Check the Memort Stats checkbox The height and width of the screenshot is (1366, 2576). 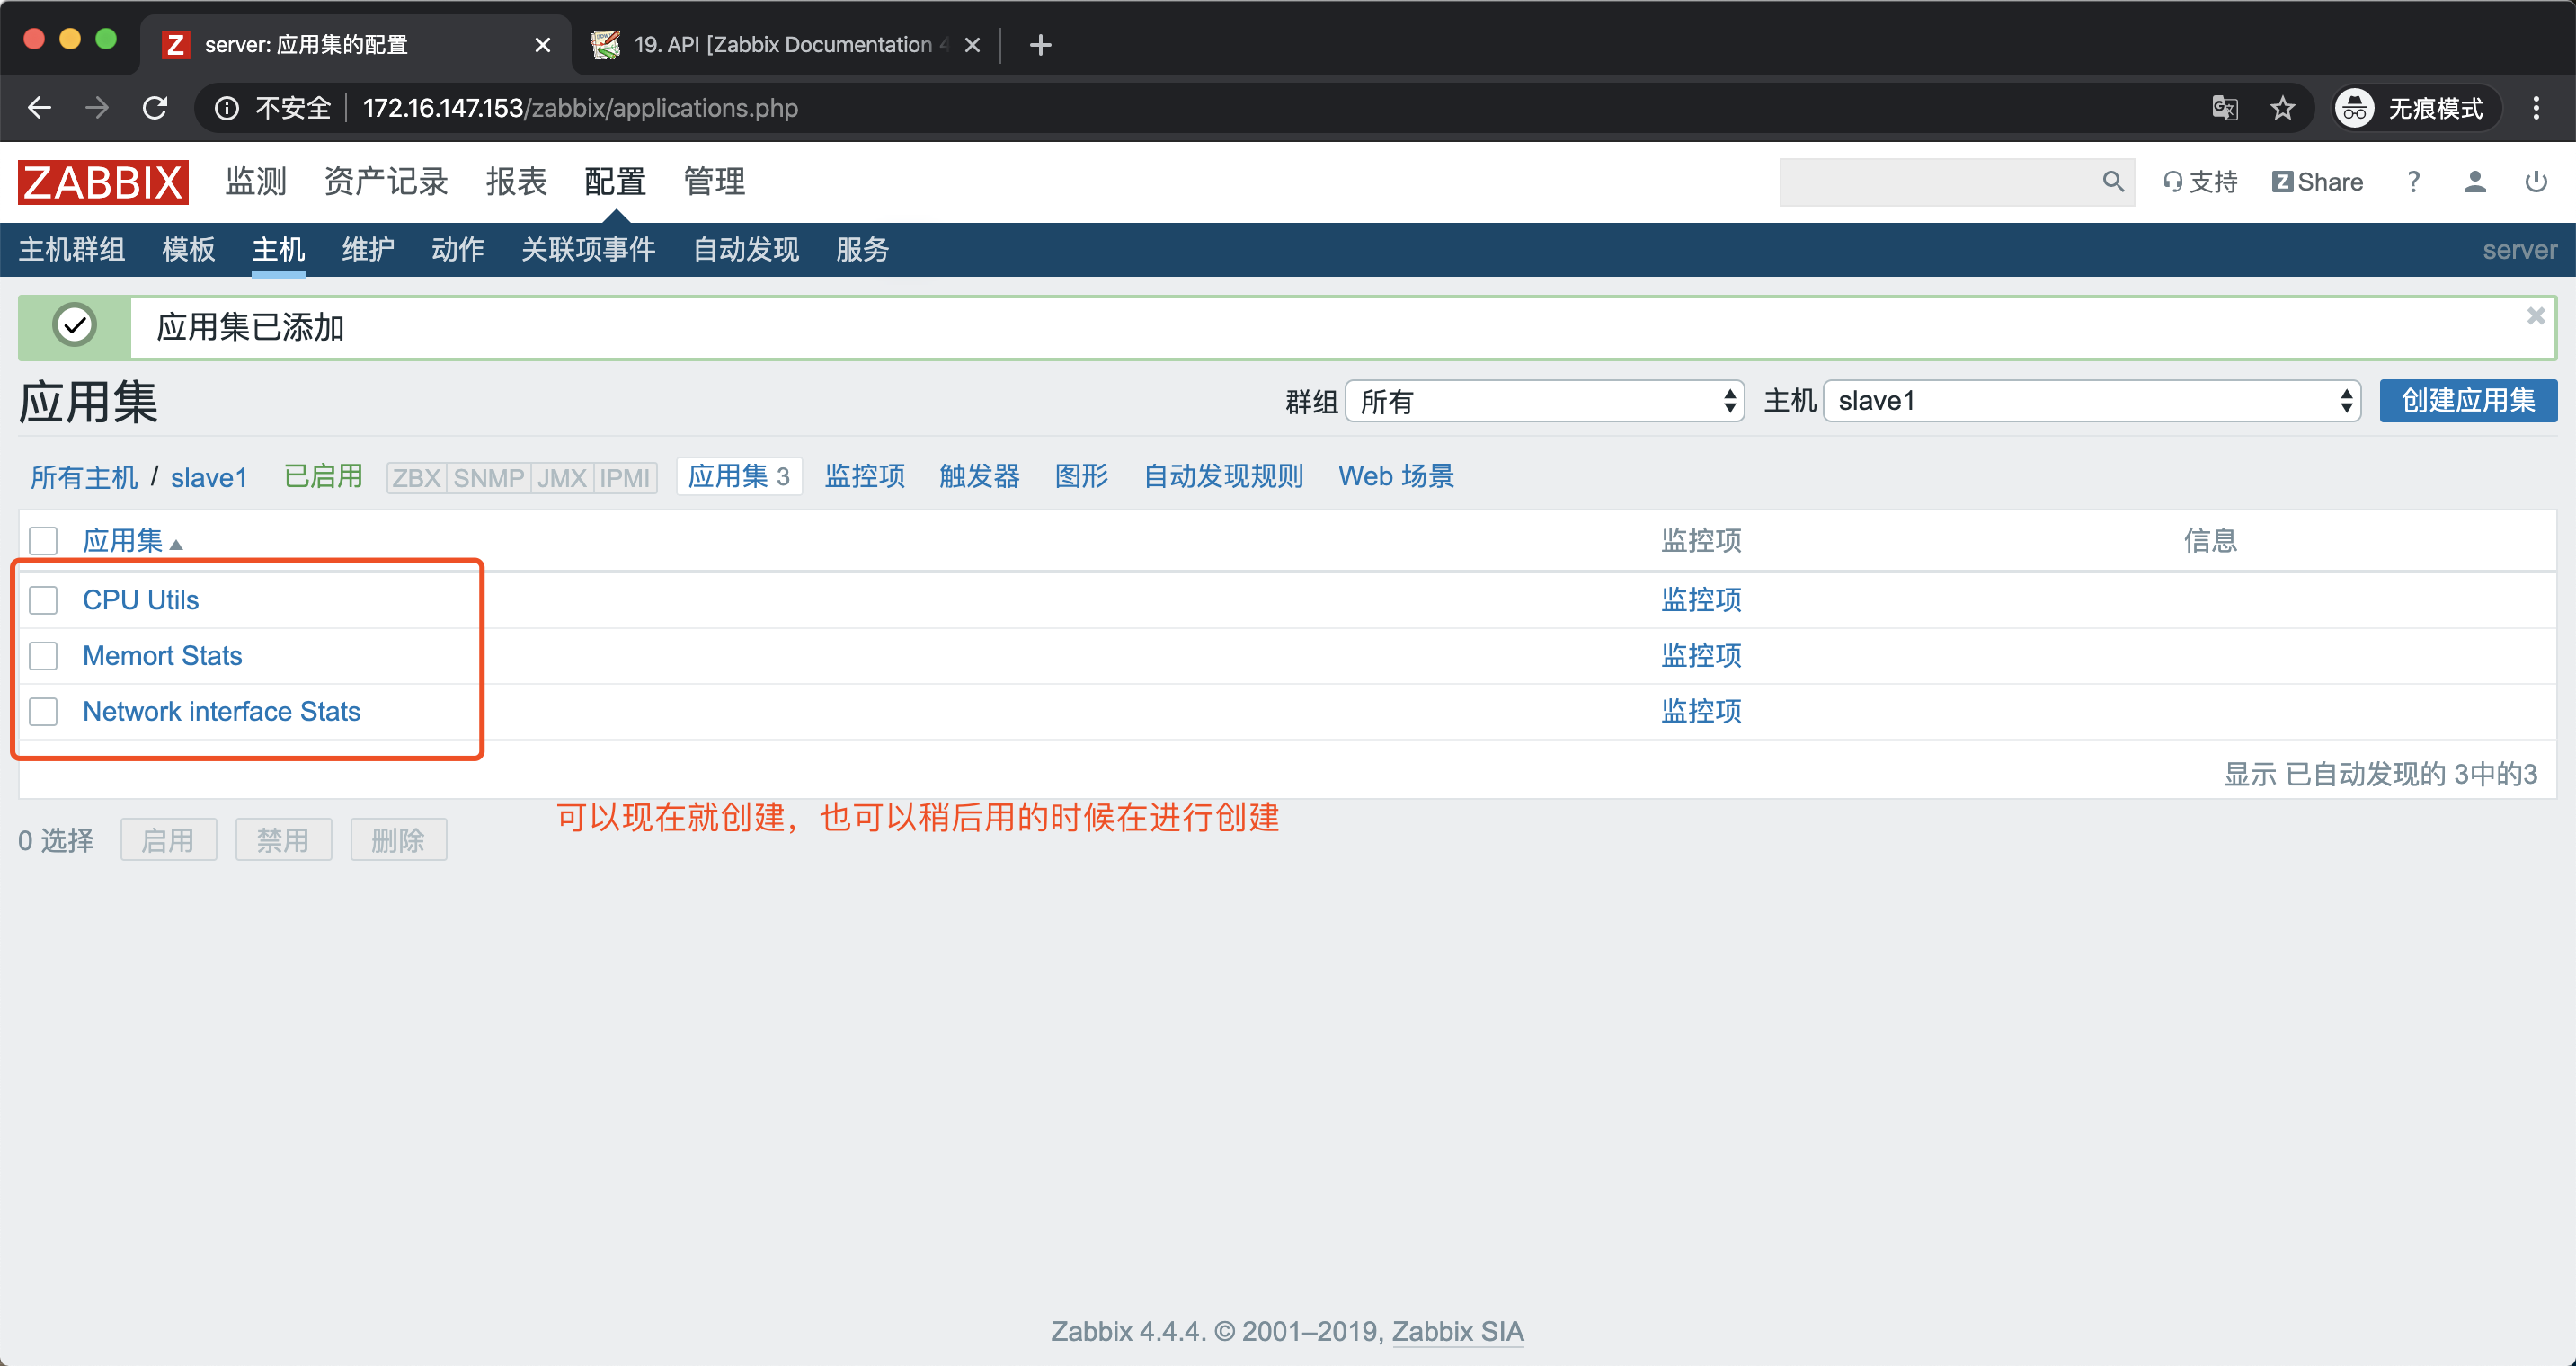(43, 656)
